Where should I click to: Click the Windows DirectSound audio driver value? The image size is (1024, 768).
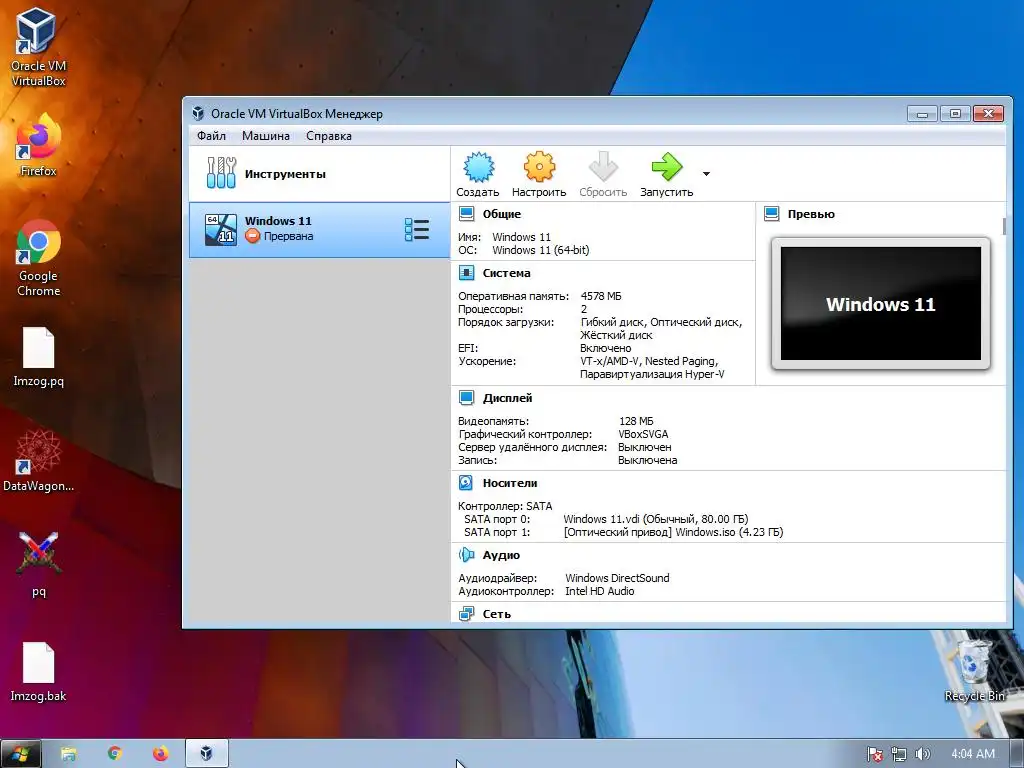pos(617,578)
